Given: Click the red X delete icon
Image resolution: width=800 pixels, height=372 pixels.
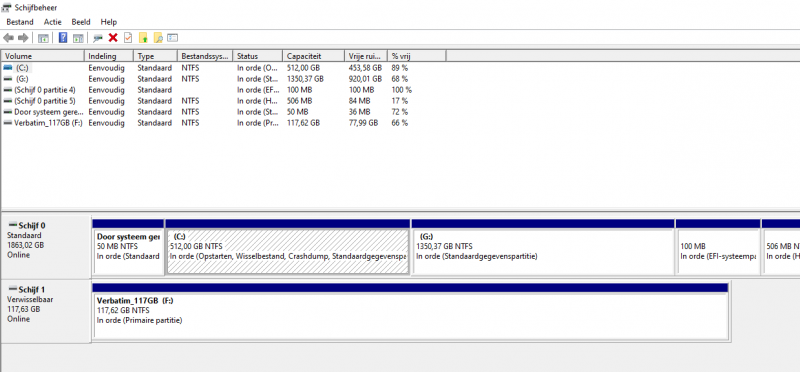Looking at the screenshot, I should [113, 38].
